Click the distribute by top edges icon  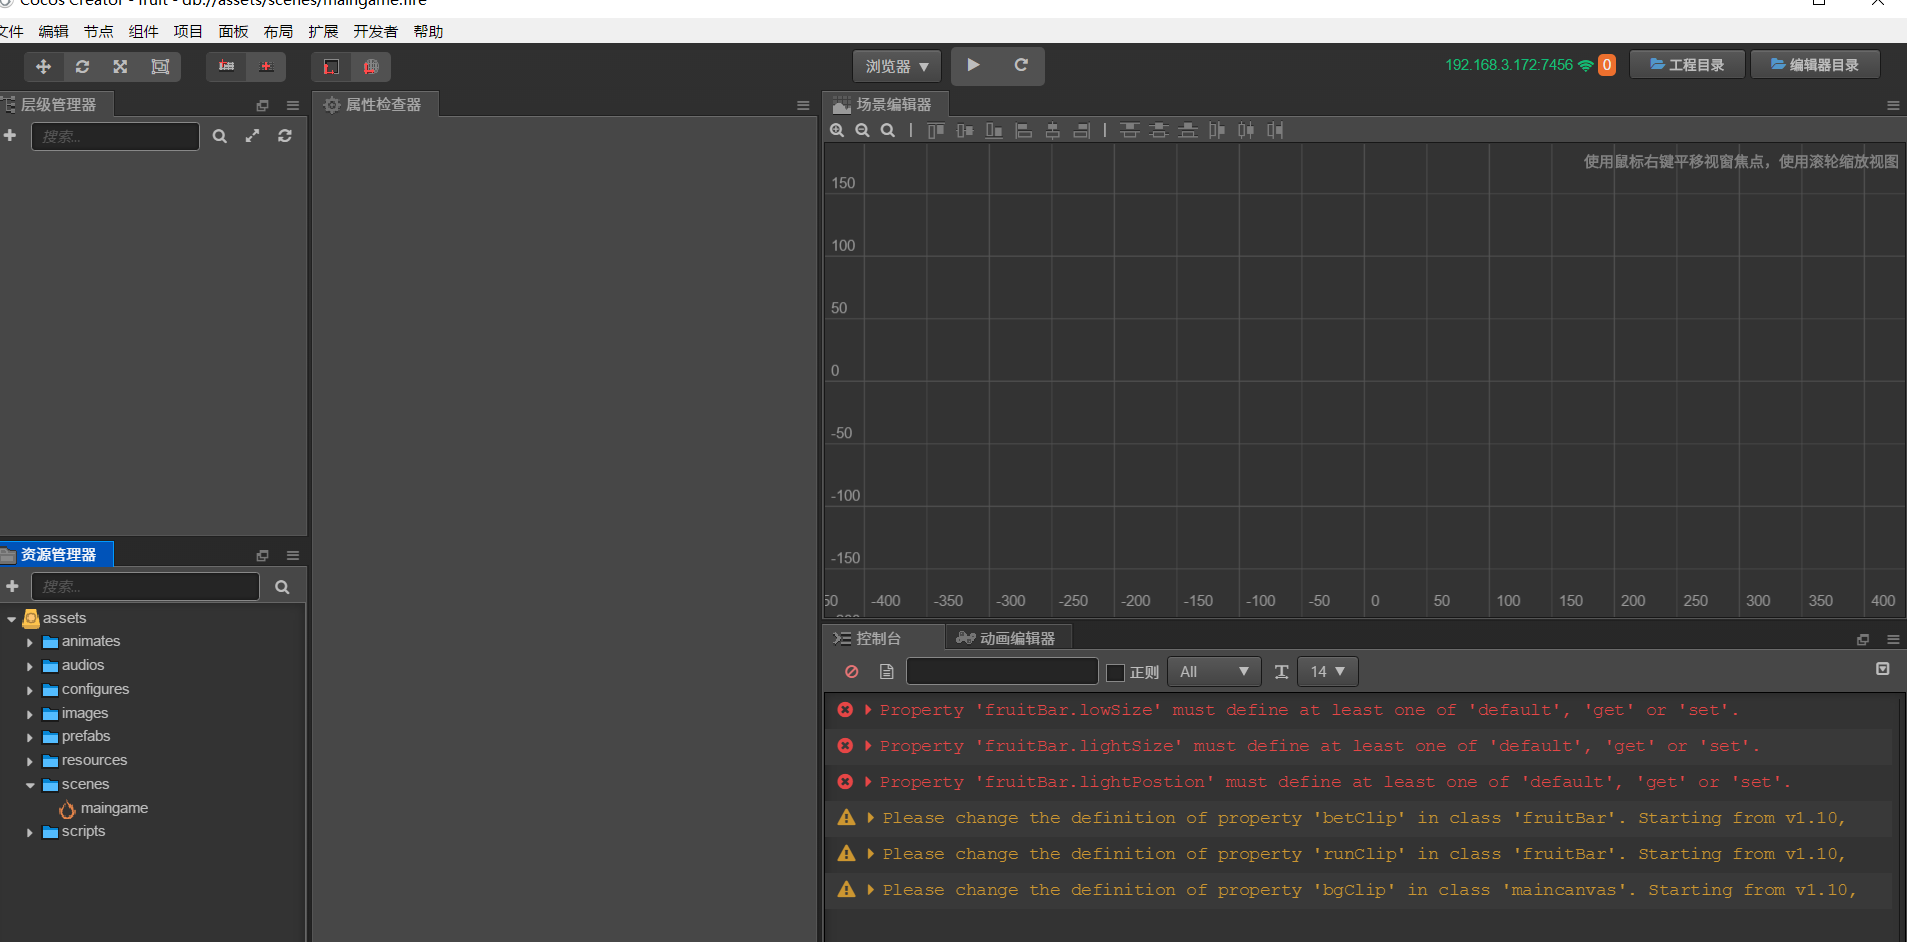[x=1129, y=130]
